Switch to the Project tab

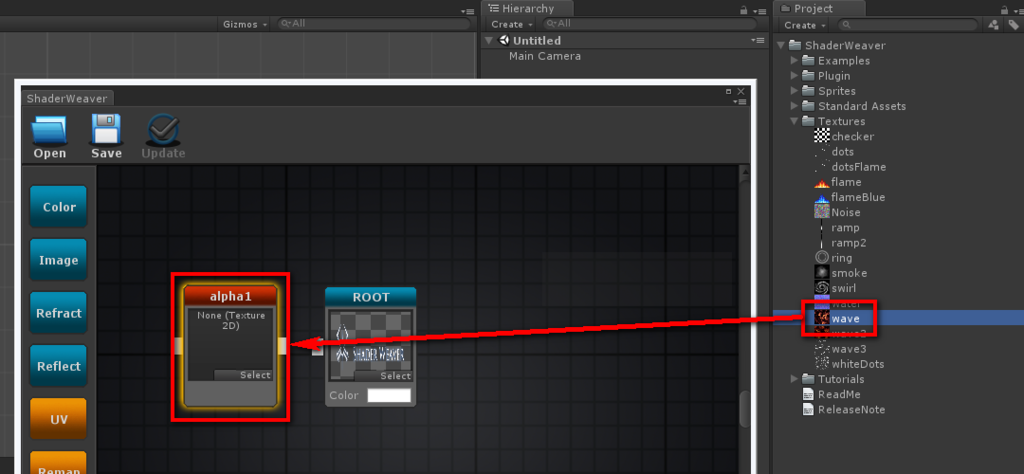pos(820,8)
